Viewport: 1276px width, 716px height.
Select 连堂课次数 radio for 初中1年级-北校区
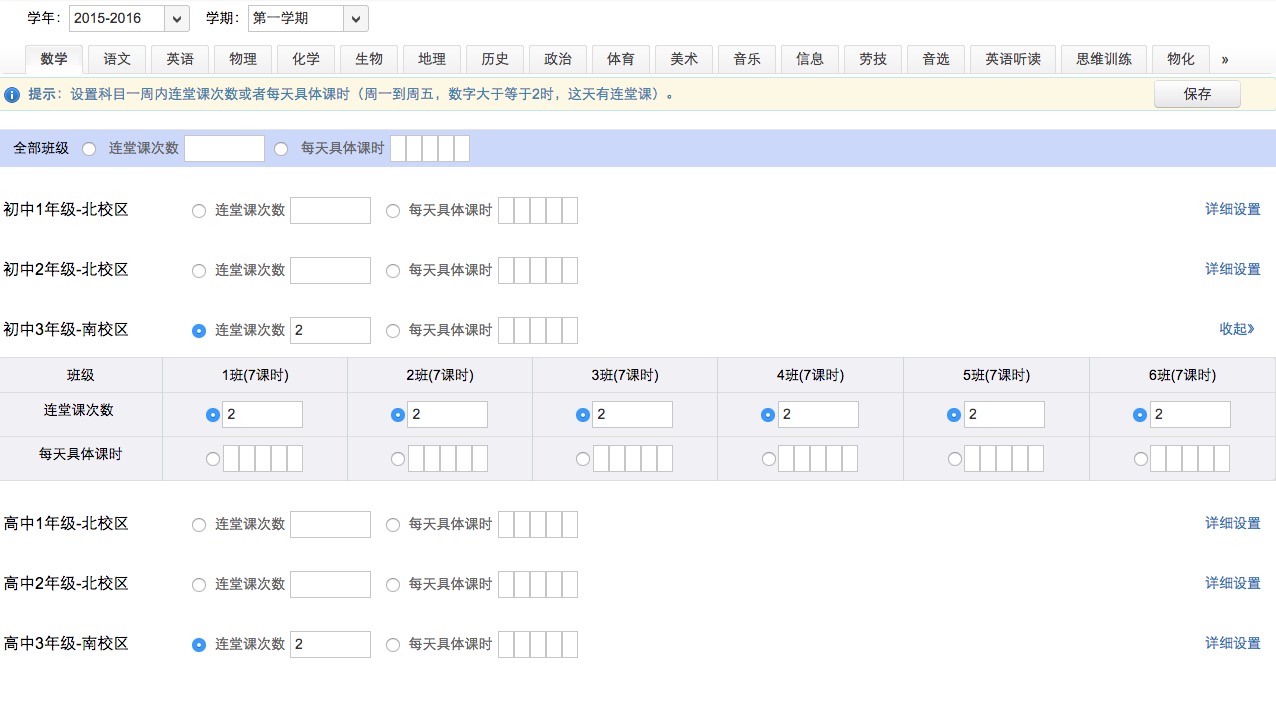click(x=198, y=210)
